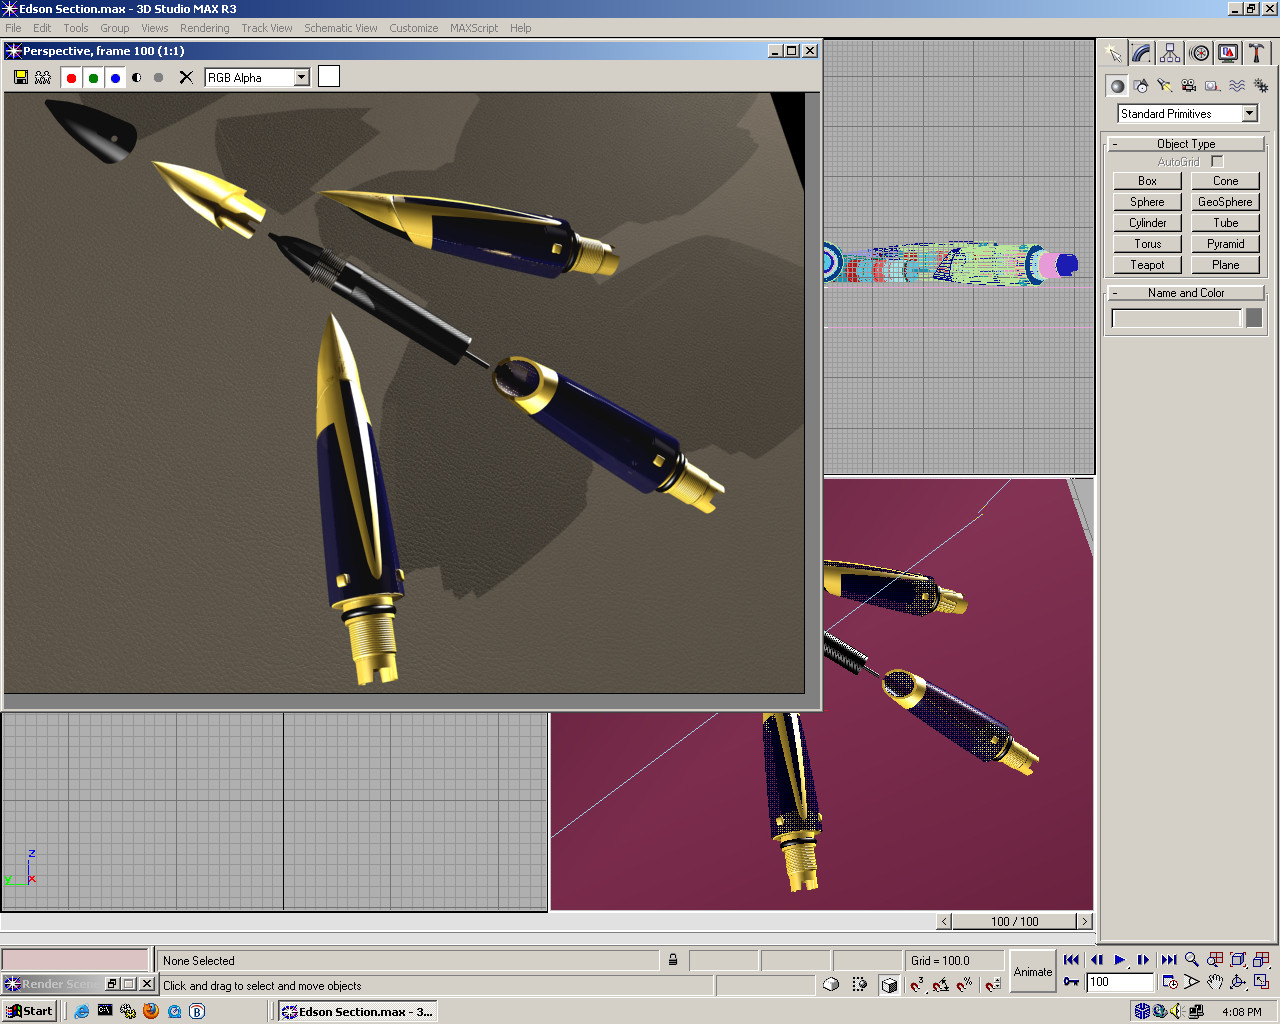The width and height of the screenshot is (1280, 1024).
Task: Click the gray object color swatch
Action: point(1253,318)
